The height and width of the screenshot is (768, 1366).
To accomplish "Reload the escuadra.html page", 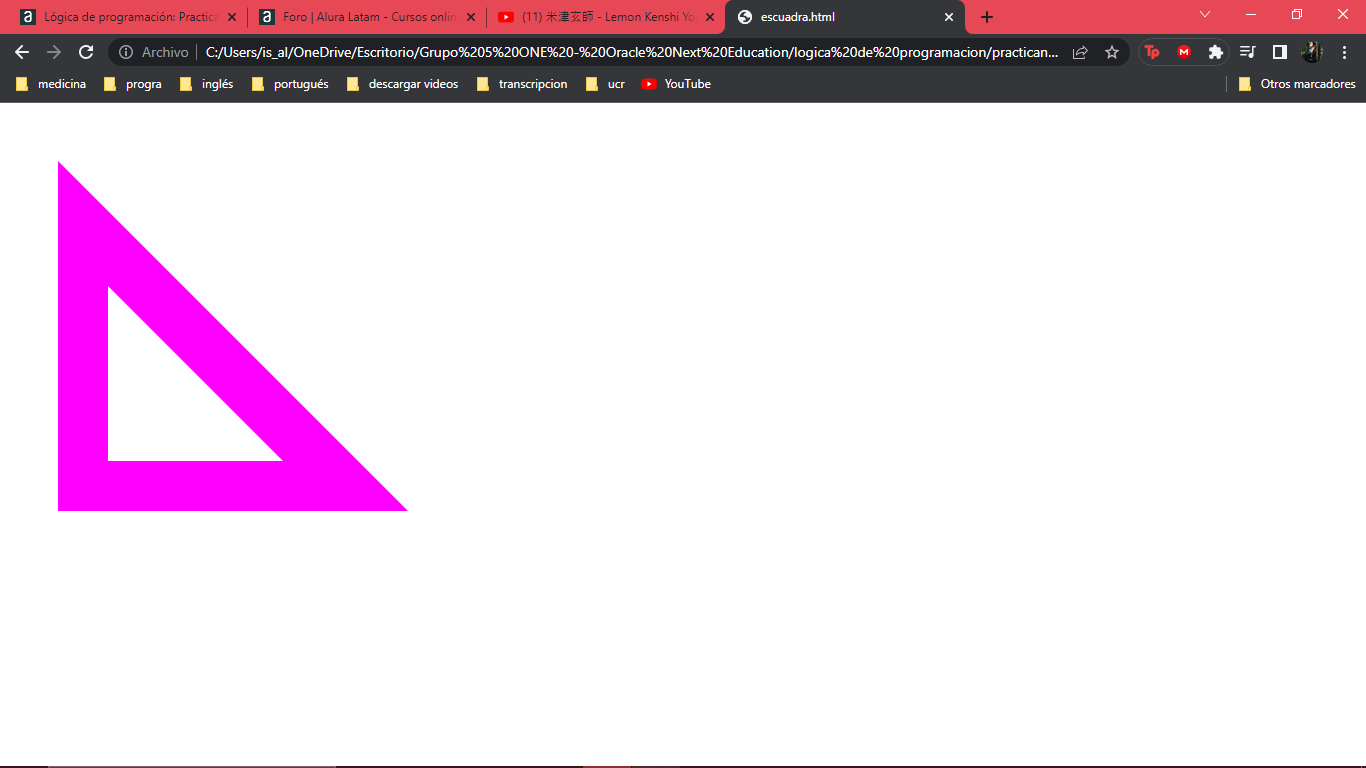I will [86, 52].
